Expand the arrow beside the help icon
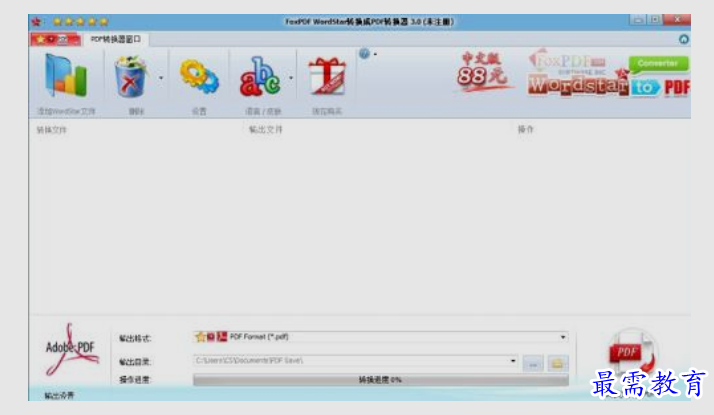The height and width of the screenshot is (415, 714). click(375, 54)
